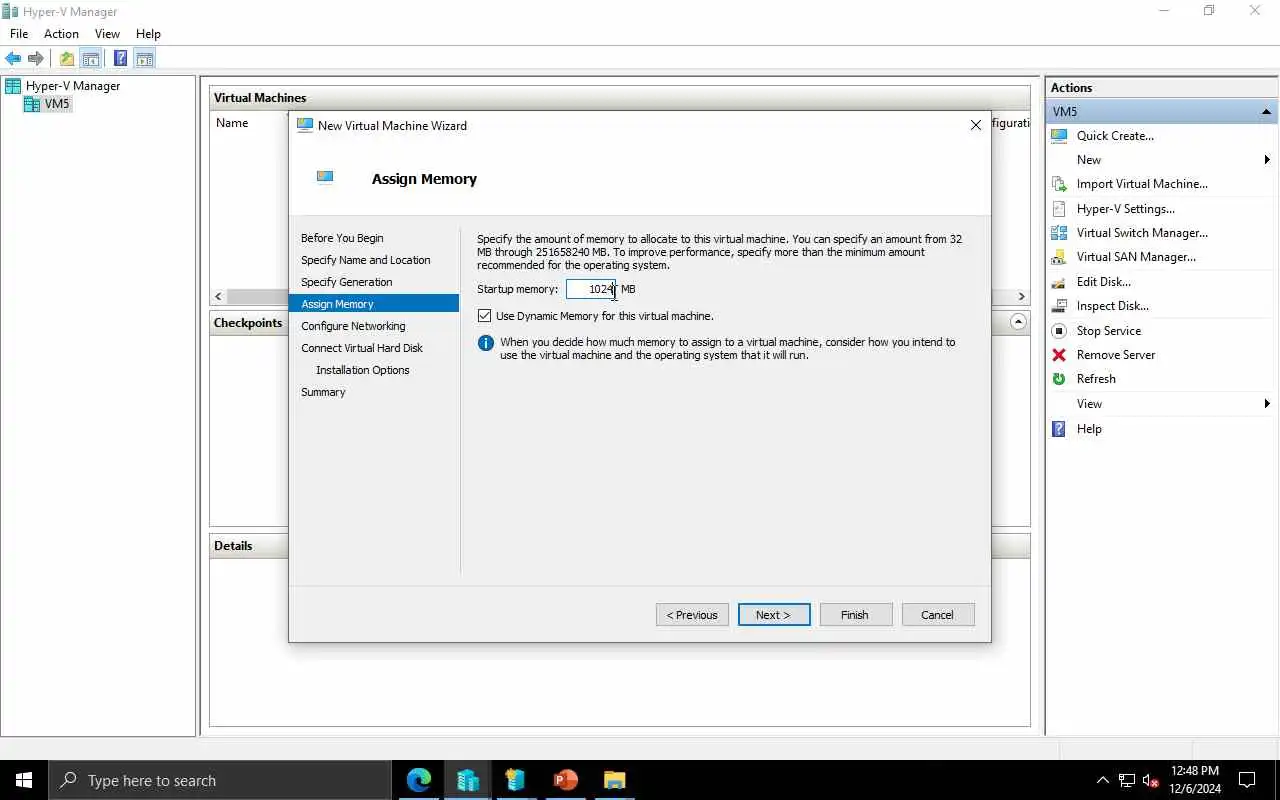This screenshot has width=1280, height=800.
Task: Click the Back arrow toolbar icon
Action: 13,58
